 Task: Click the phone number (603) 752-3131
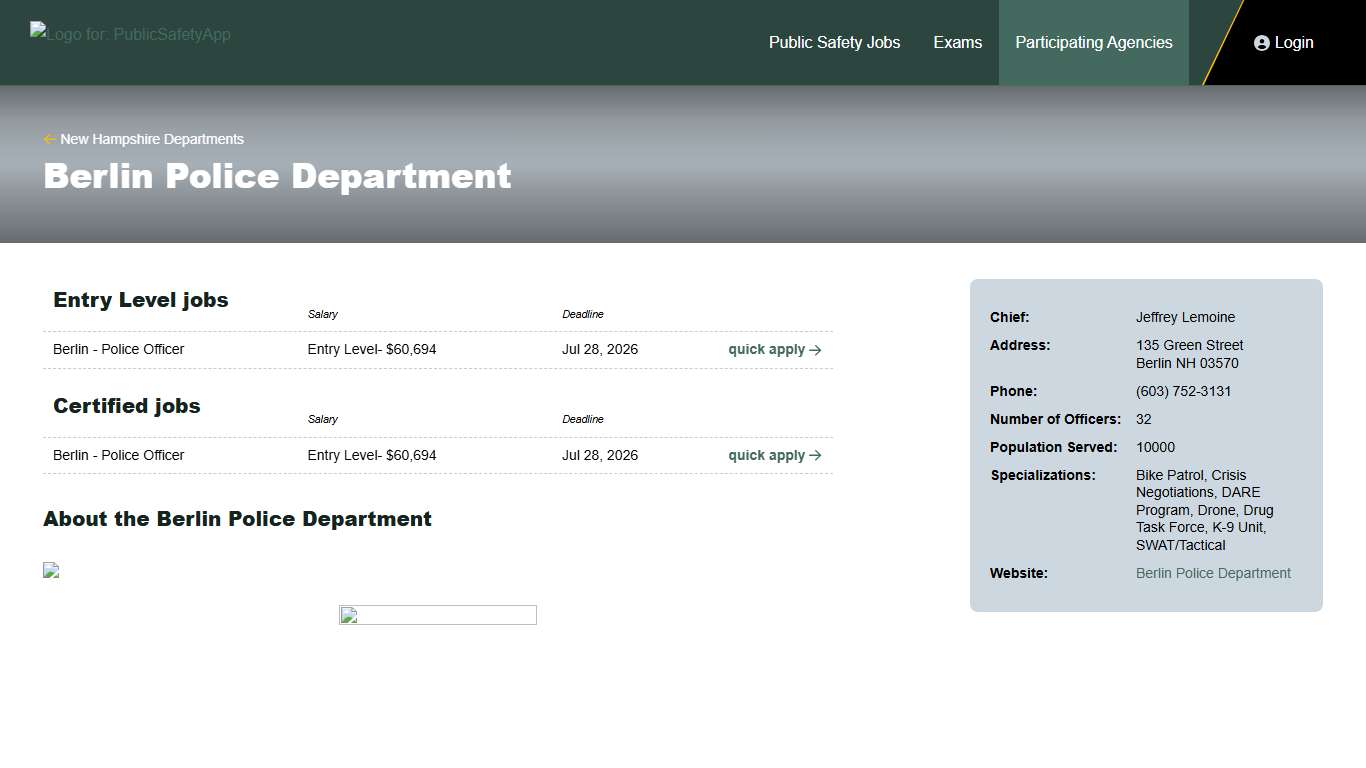(1183, 391)
